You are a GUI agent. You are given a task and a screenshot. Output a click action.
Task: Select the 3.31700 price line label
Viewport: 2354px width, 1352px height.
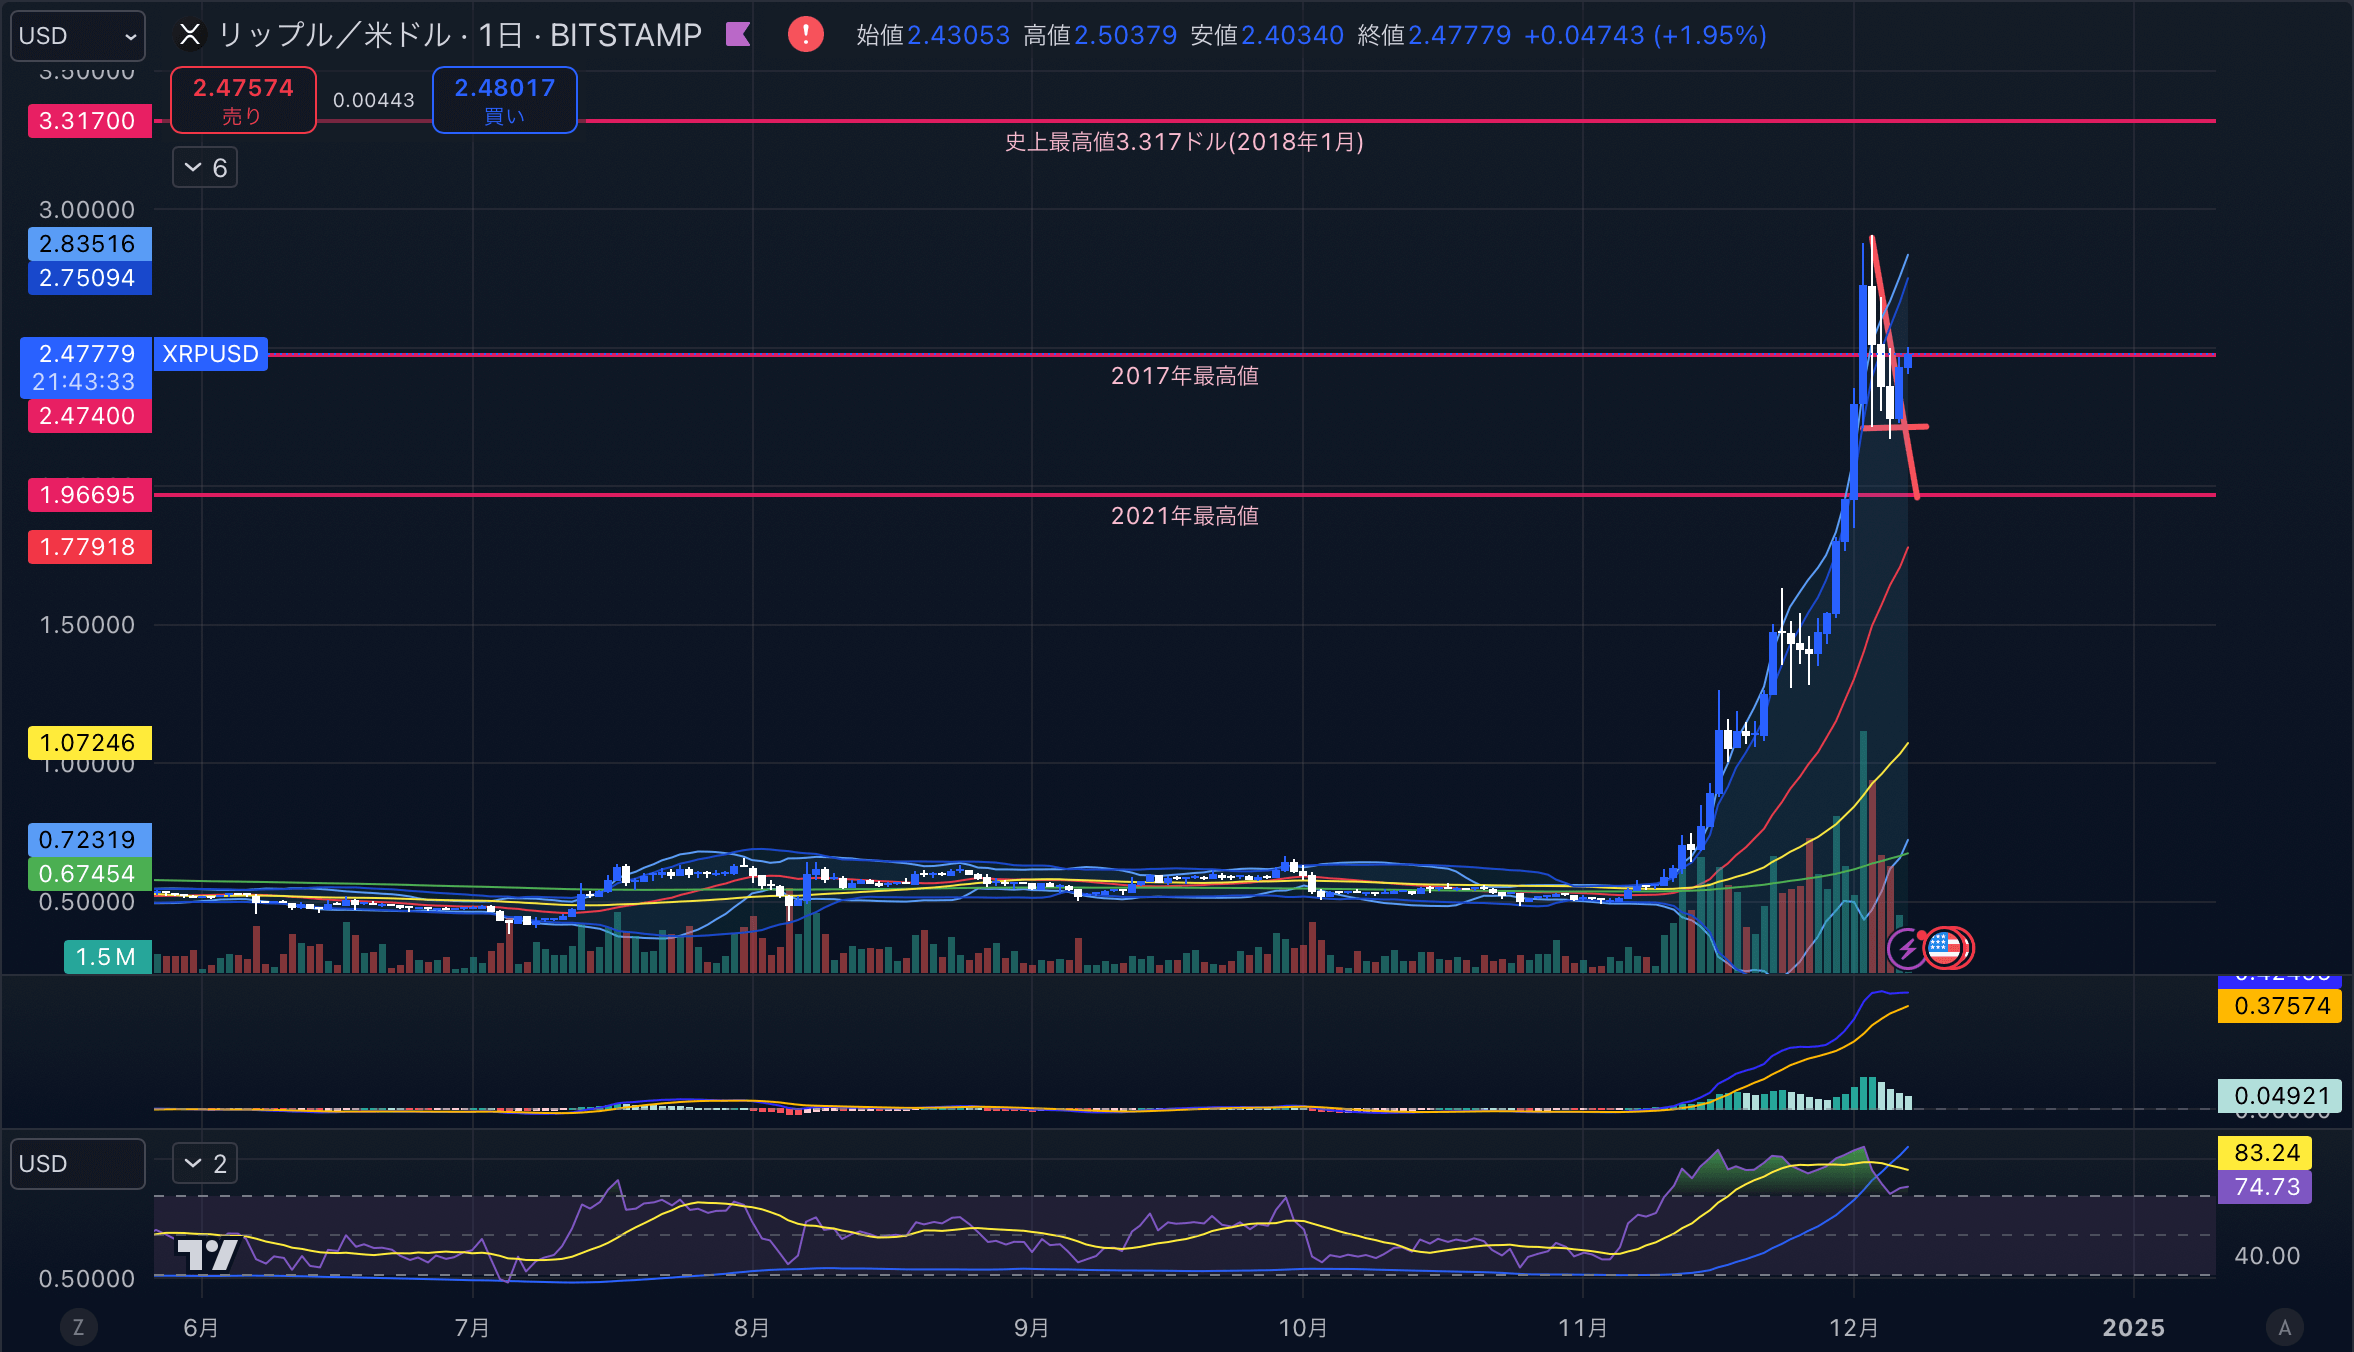click(x=89, y=121)
